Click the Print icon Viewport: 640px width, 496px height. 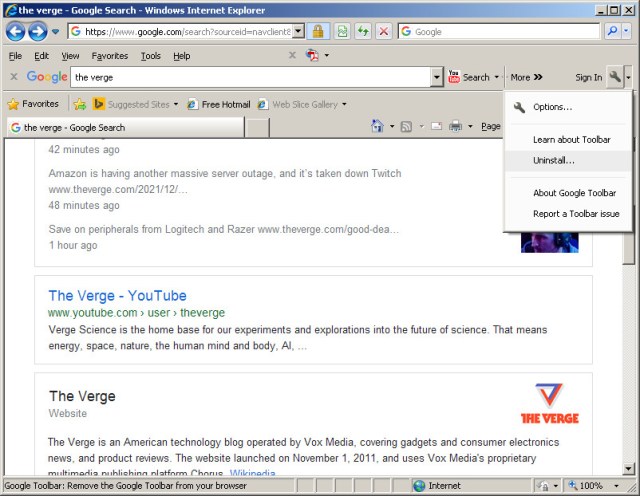(455, 127)
